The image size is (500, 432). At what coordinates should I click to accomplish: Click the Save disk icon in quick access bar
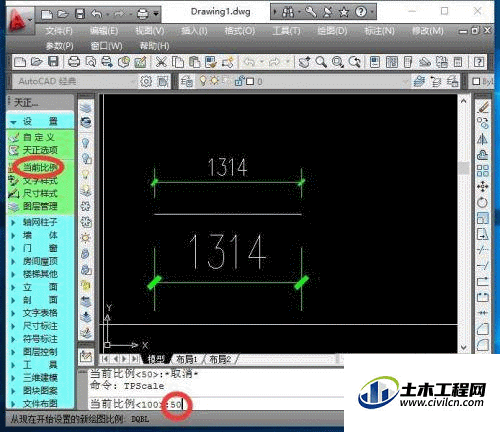point(80,14)
